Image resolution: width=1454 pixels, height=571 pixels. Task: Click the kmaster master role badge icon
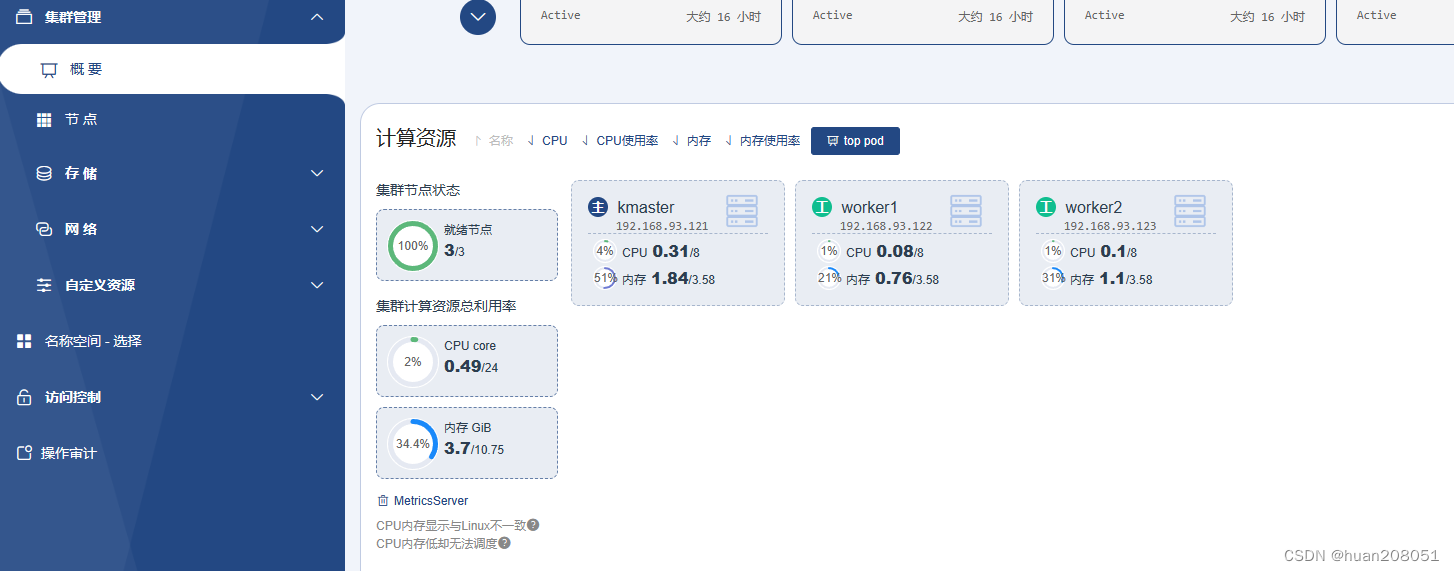pyautogui.click(x=598, y=207)
